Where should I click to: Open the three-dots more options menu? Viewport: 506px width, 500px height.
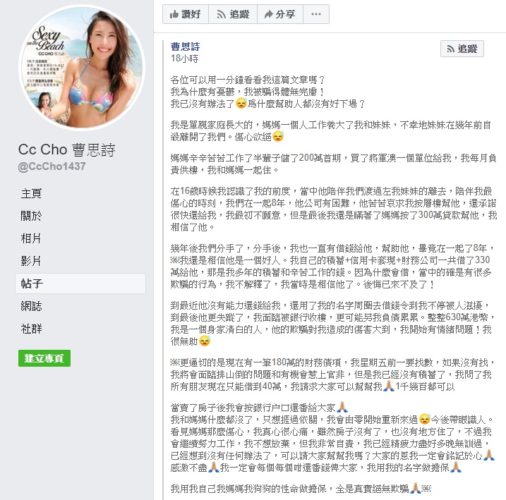(x=316, y=14)
